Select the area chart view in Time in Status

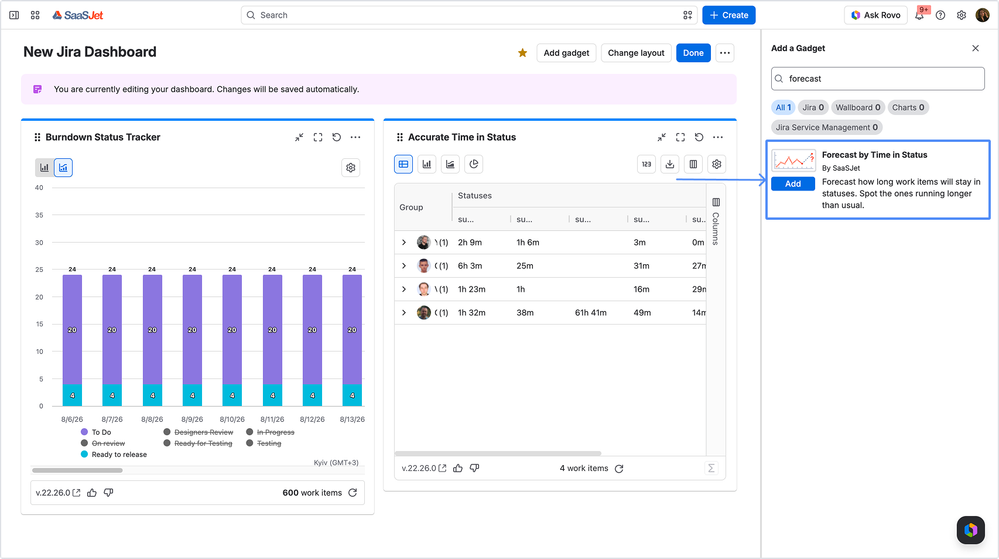pos(450,164)
